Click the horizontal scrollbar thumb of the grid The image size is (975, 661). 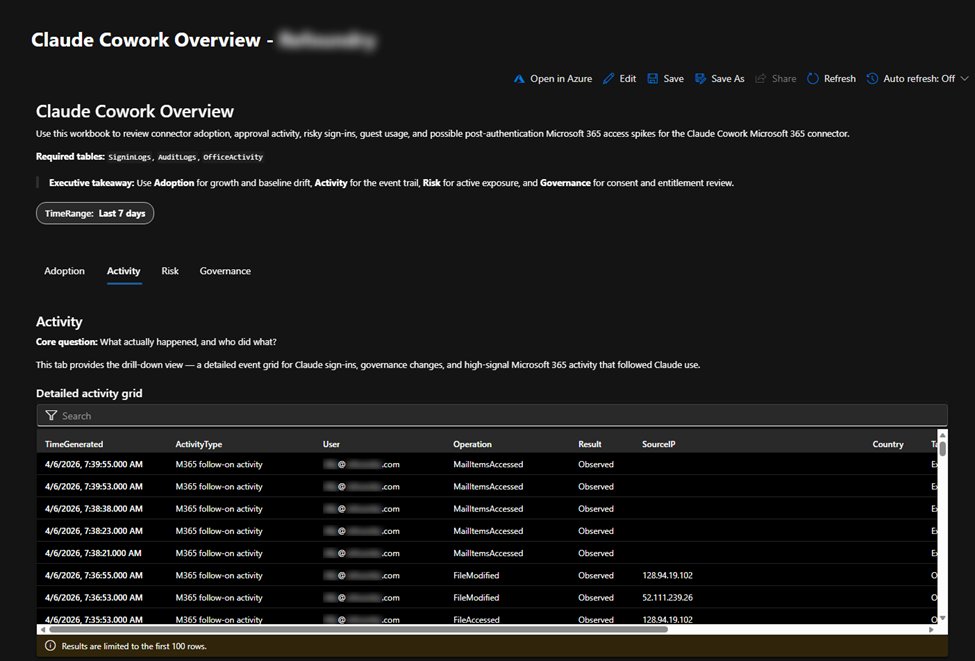[x=358, y=629]
